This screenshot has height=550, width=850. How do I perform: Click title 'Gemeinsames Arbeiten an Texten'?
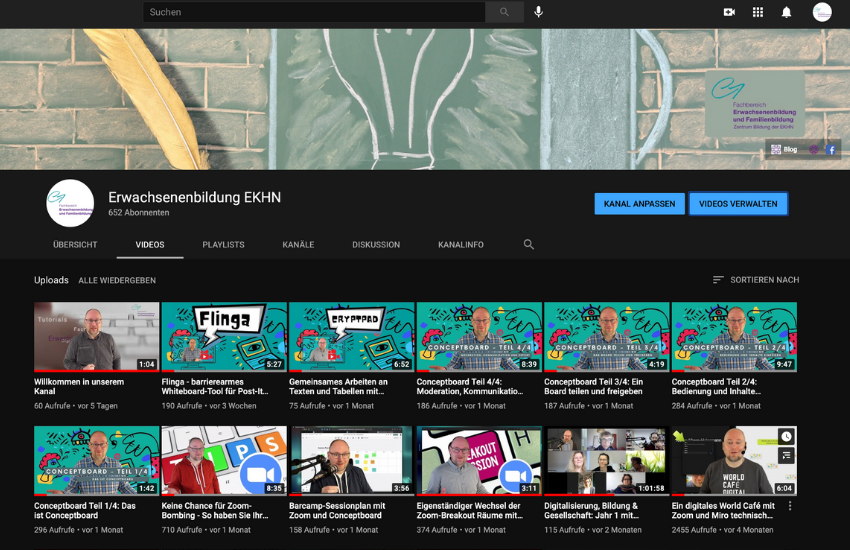click(x=338, y=386)
